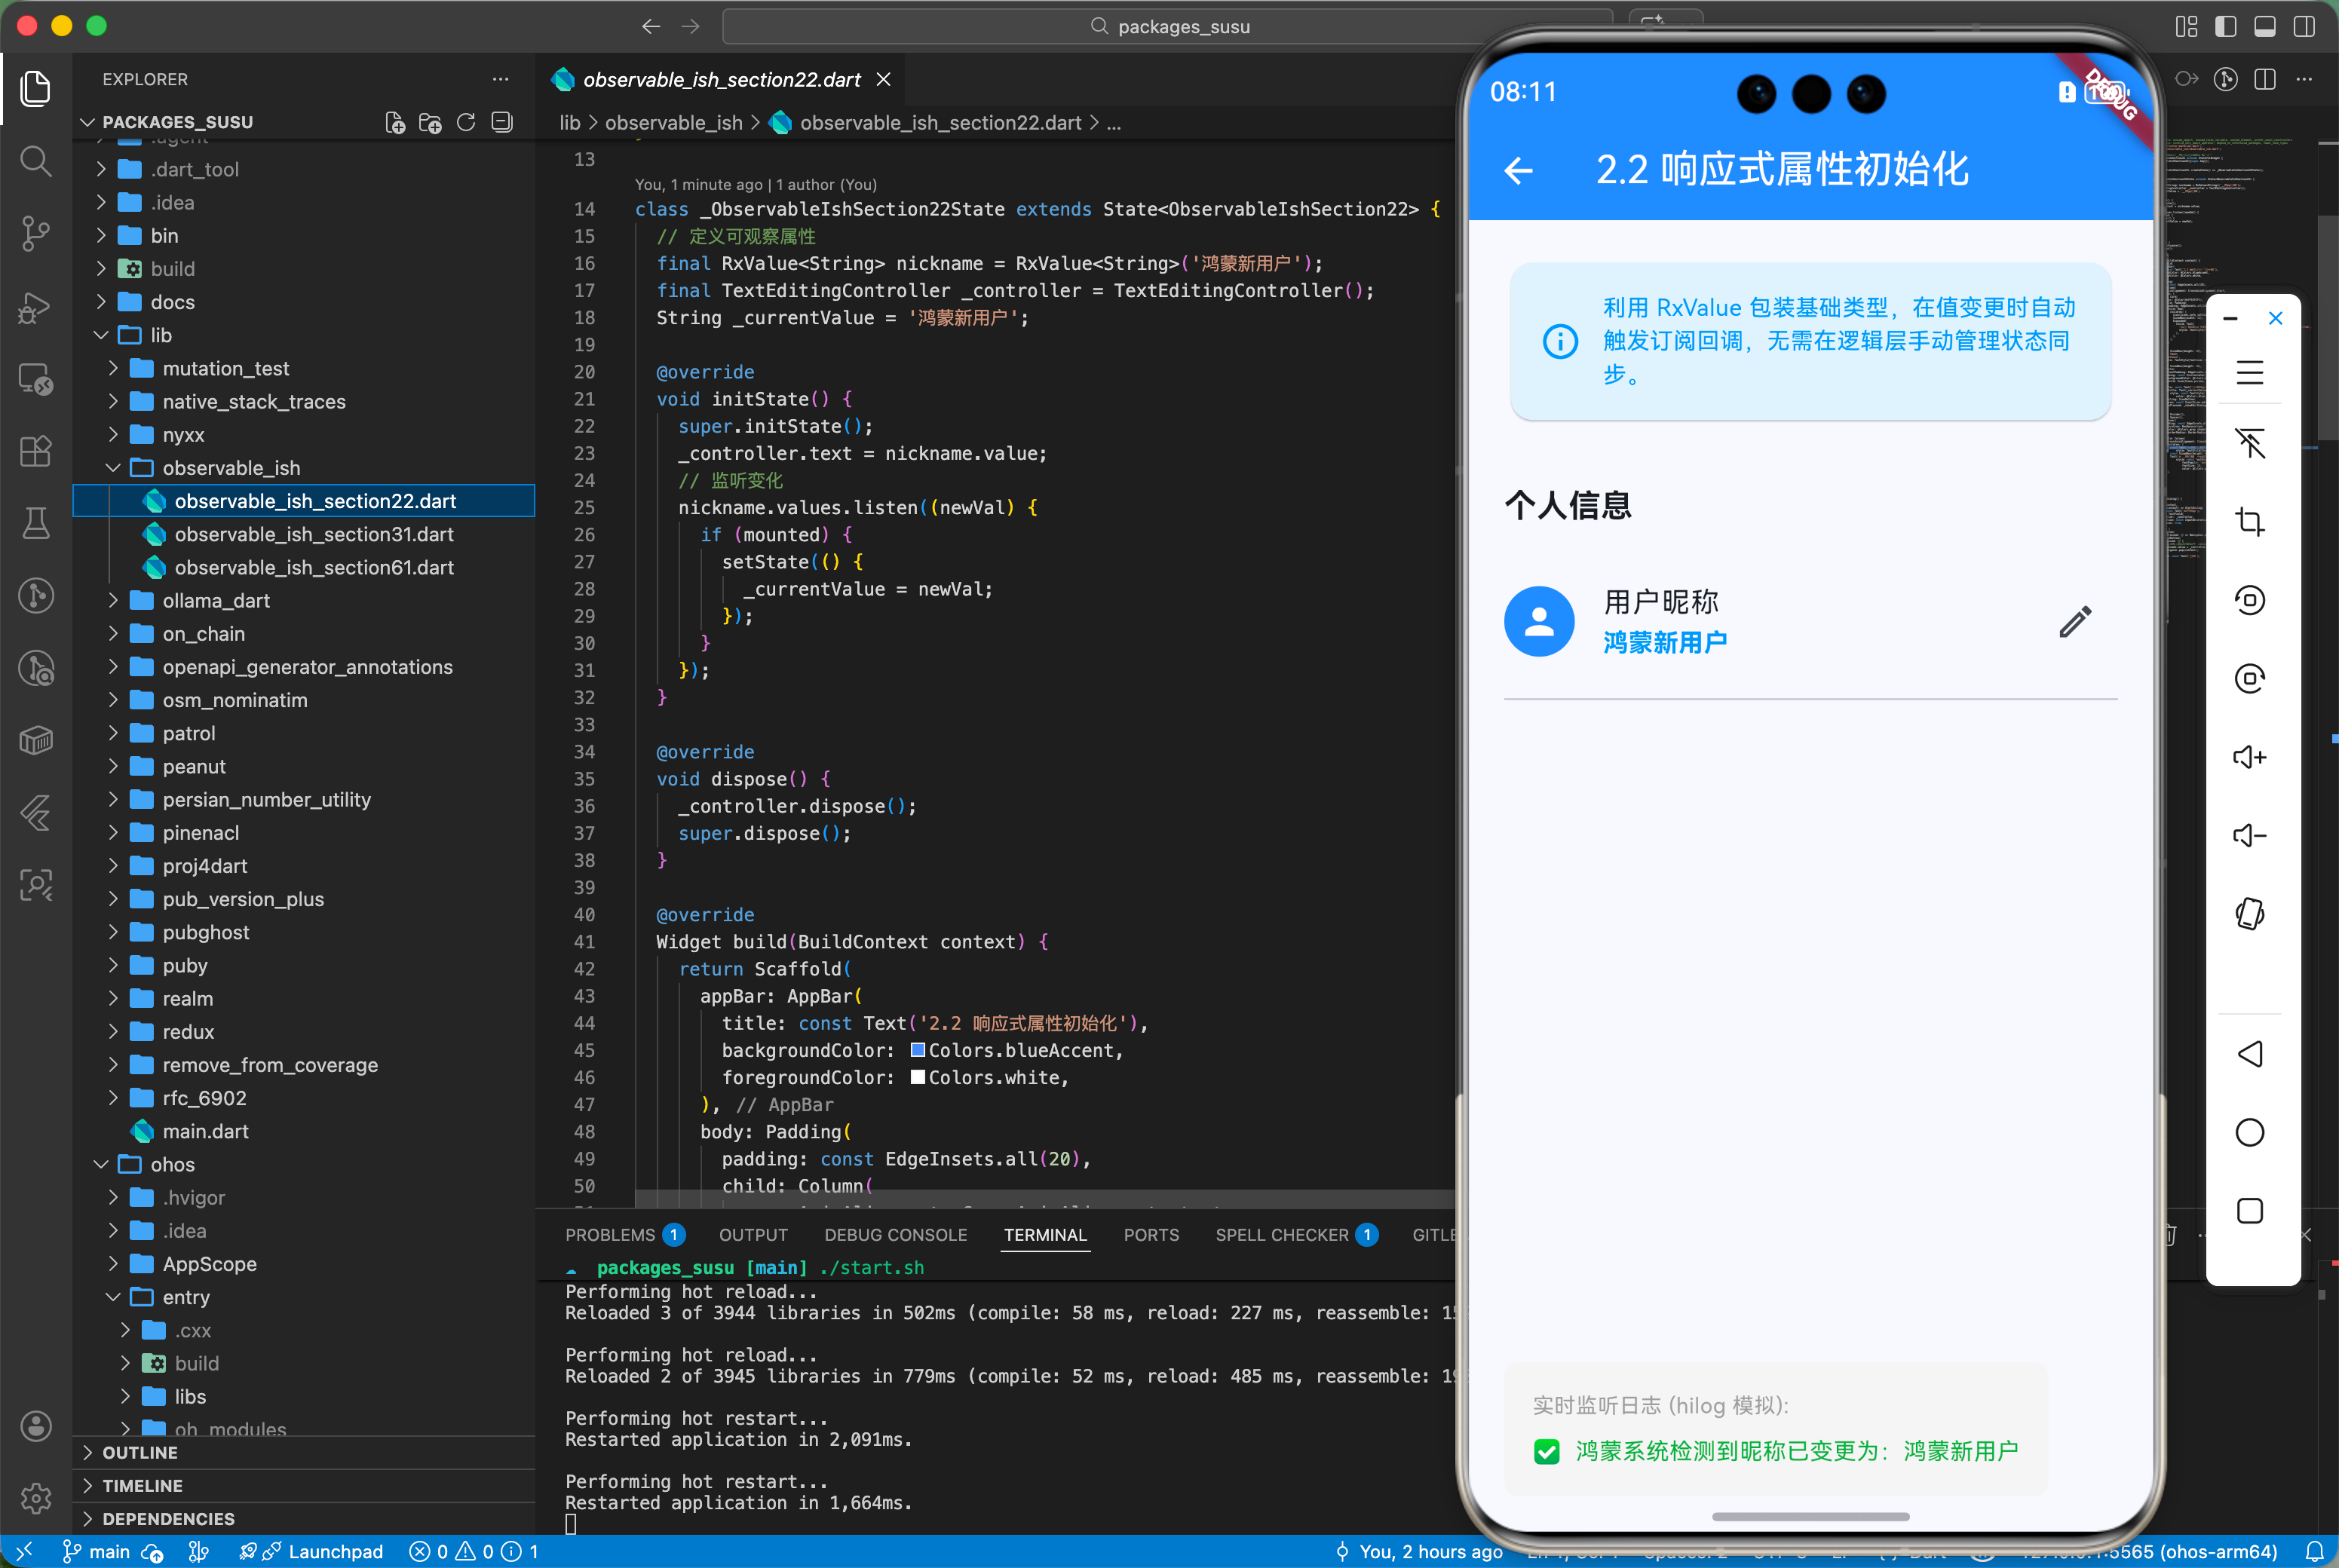Toggle the bottom panel layout button
2339x1568 pixels.
(x=2265, y=26)
